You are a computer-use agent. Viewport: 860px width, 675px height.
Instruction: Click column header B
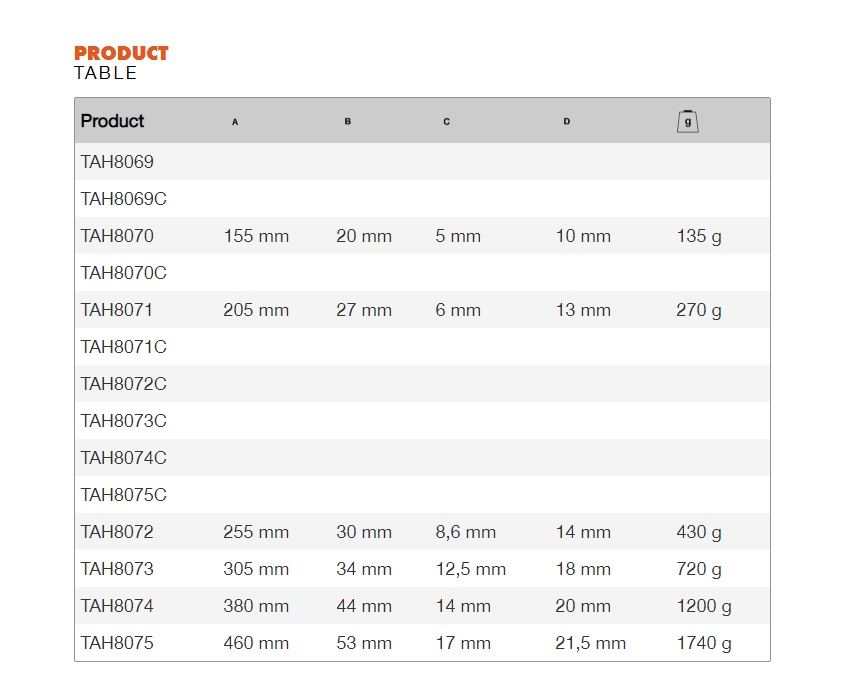(348, 121)
